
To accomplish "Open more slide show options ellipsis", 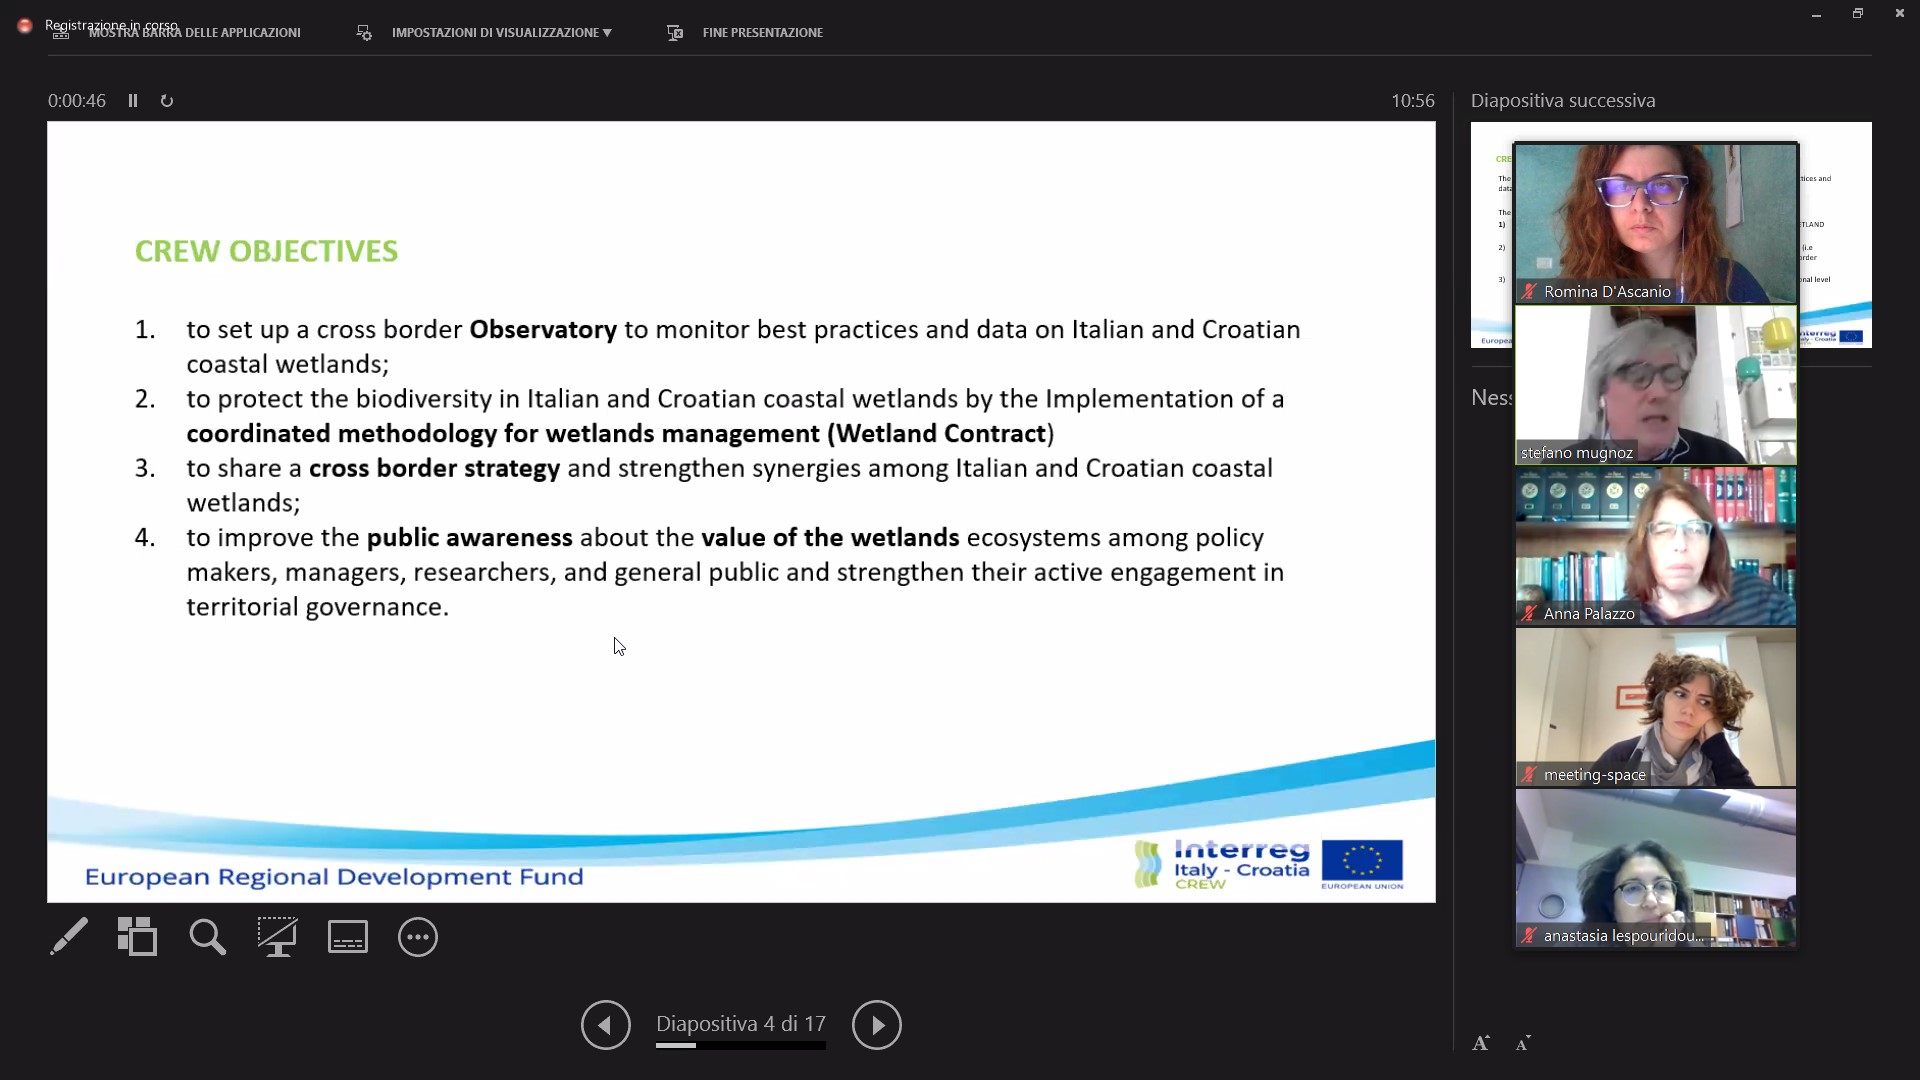I will tap(418, 937).
